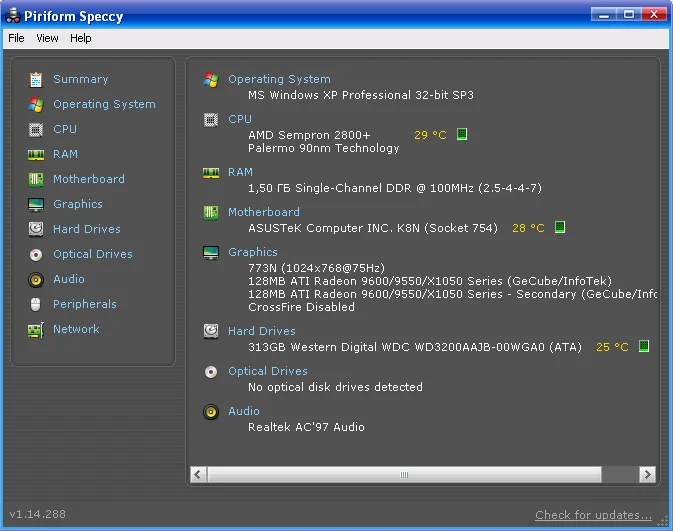This screenshot has width=673, height=531.
Task: Click the Windows flag icon in summary pane
Action: pyautogui.click(x=211, y=80)
